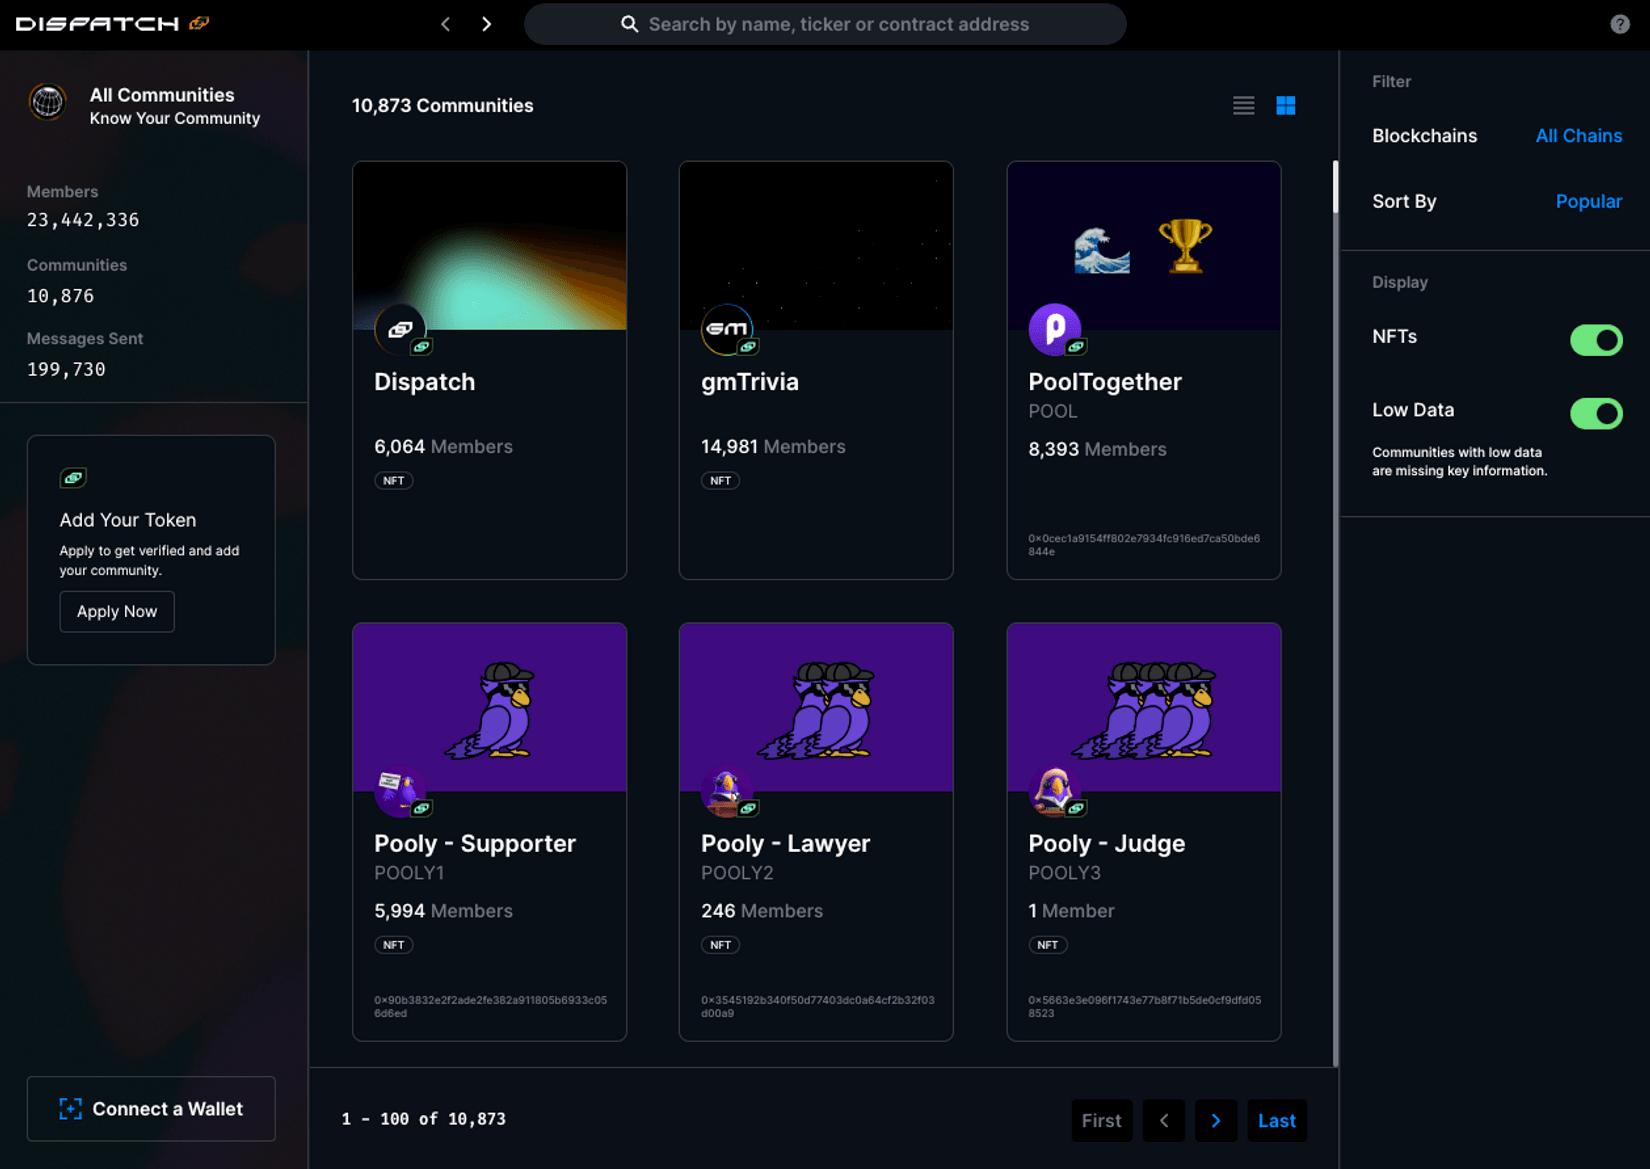Toggle the Low Data display switch
Screen dimensions: 1650x1169
1596,413
